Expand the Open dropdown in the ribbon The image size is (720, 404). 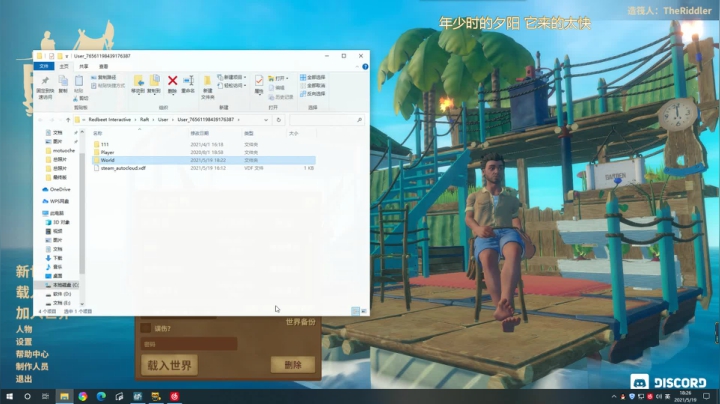(x=287, y=78)
